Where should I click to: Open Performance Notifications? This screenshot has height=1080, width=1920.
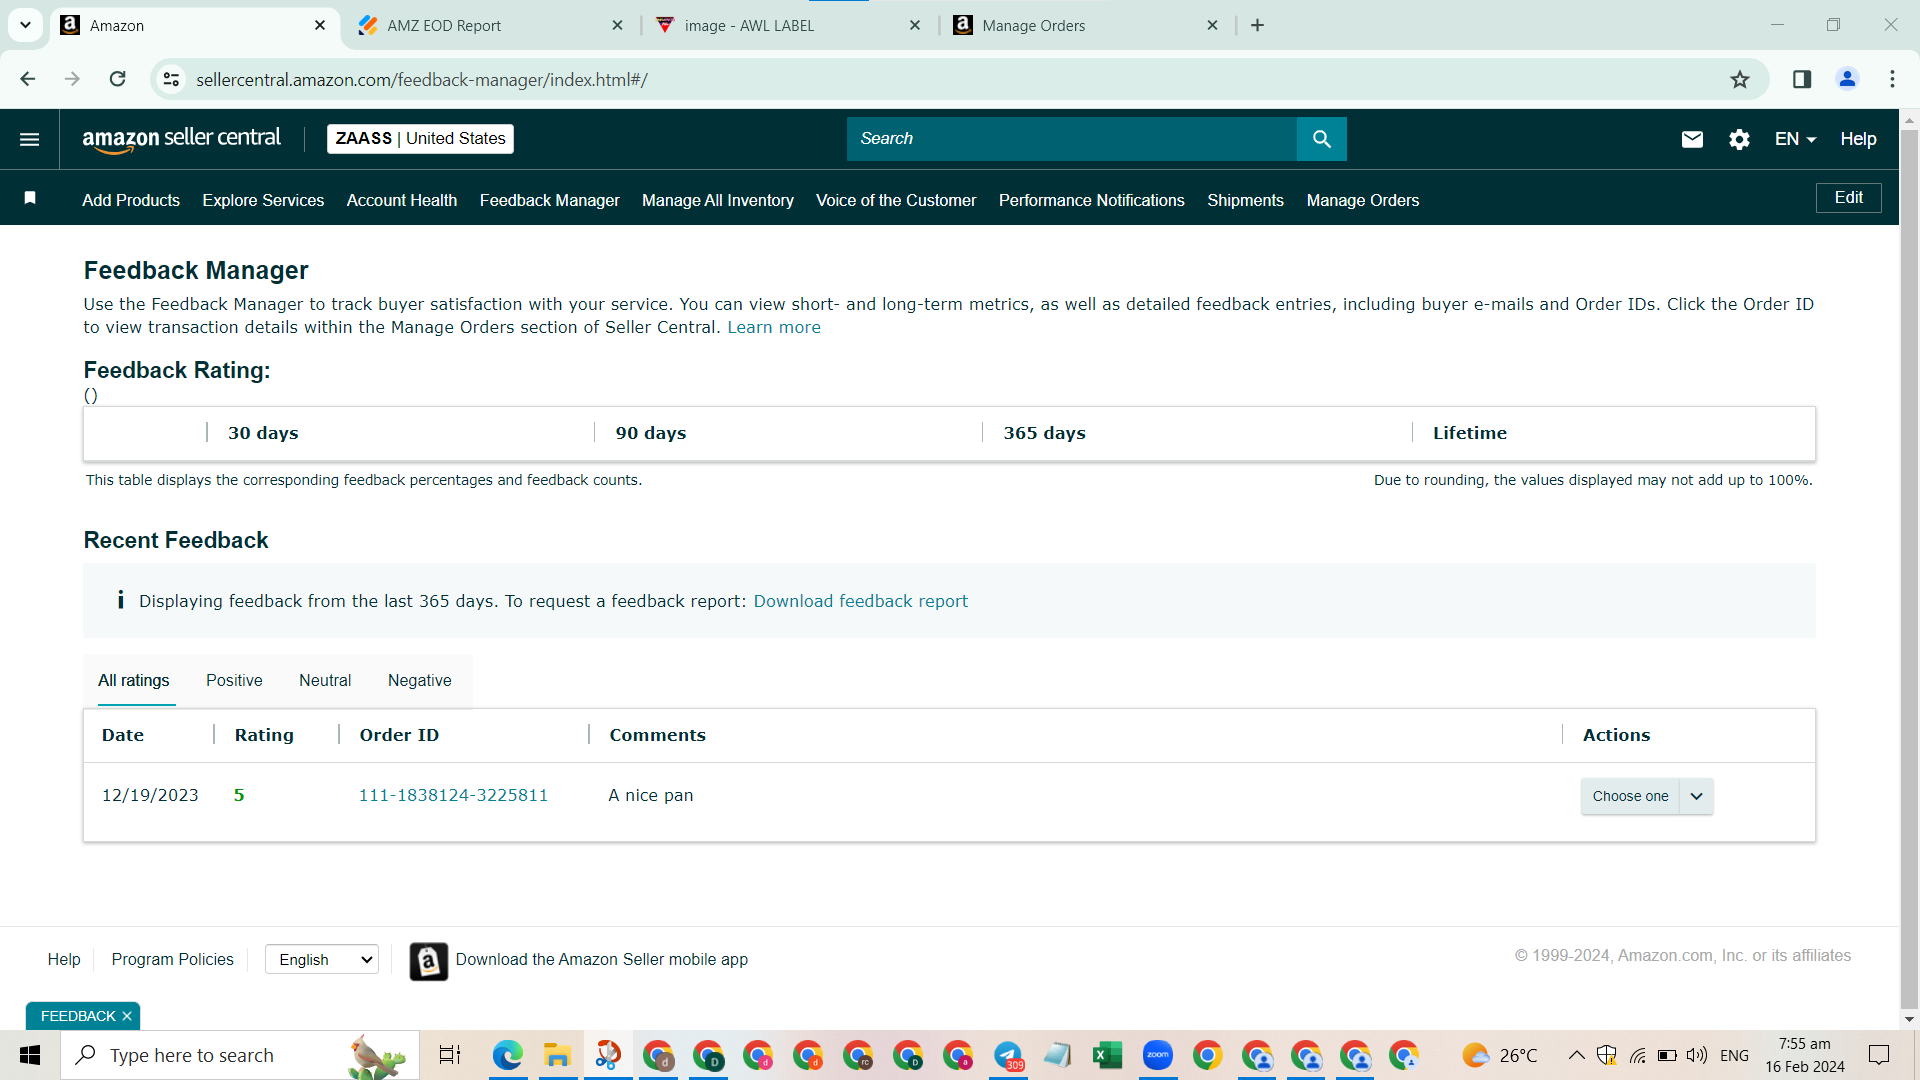tap(1092, 200)
